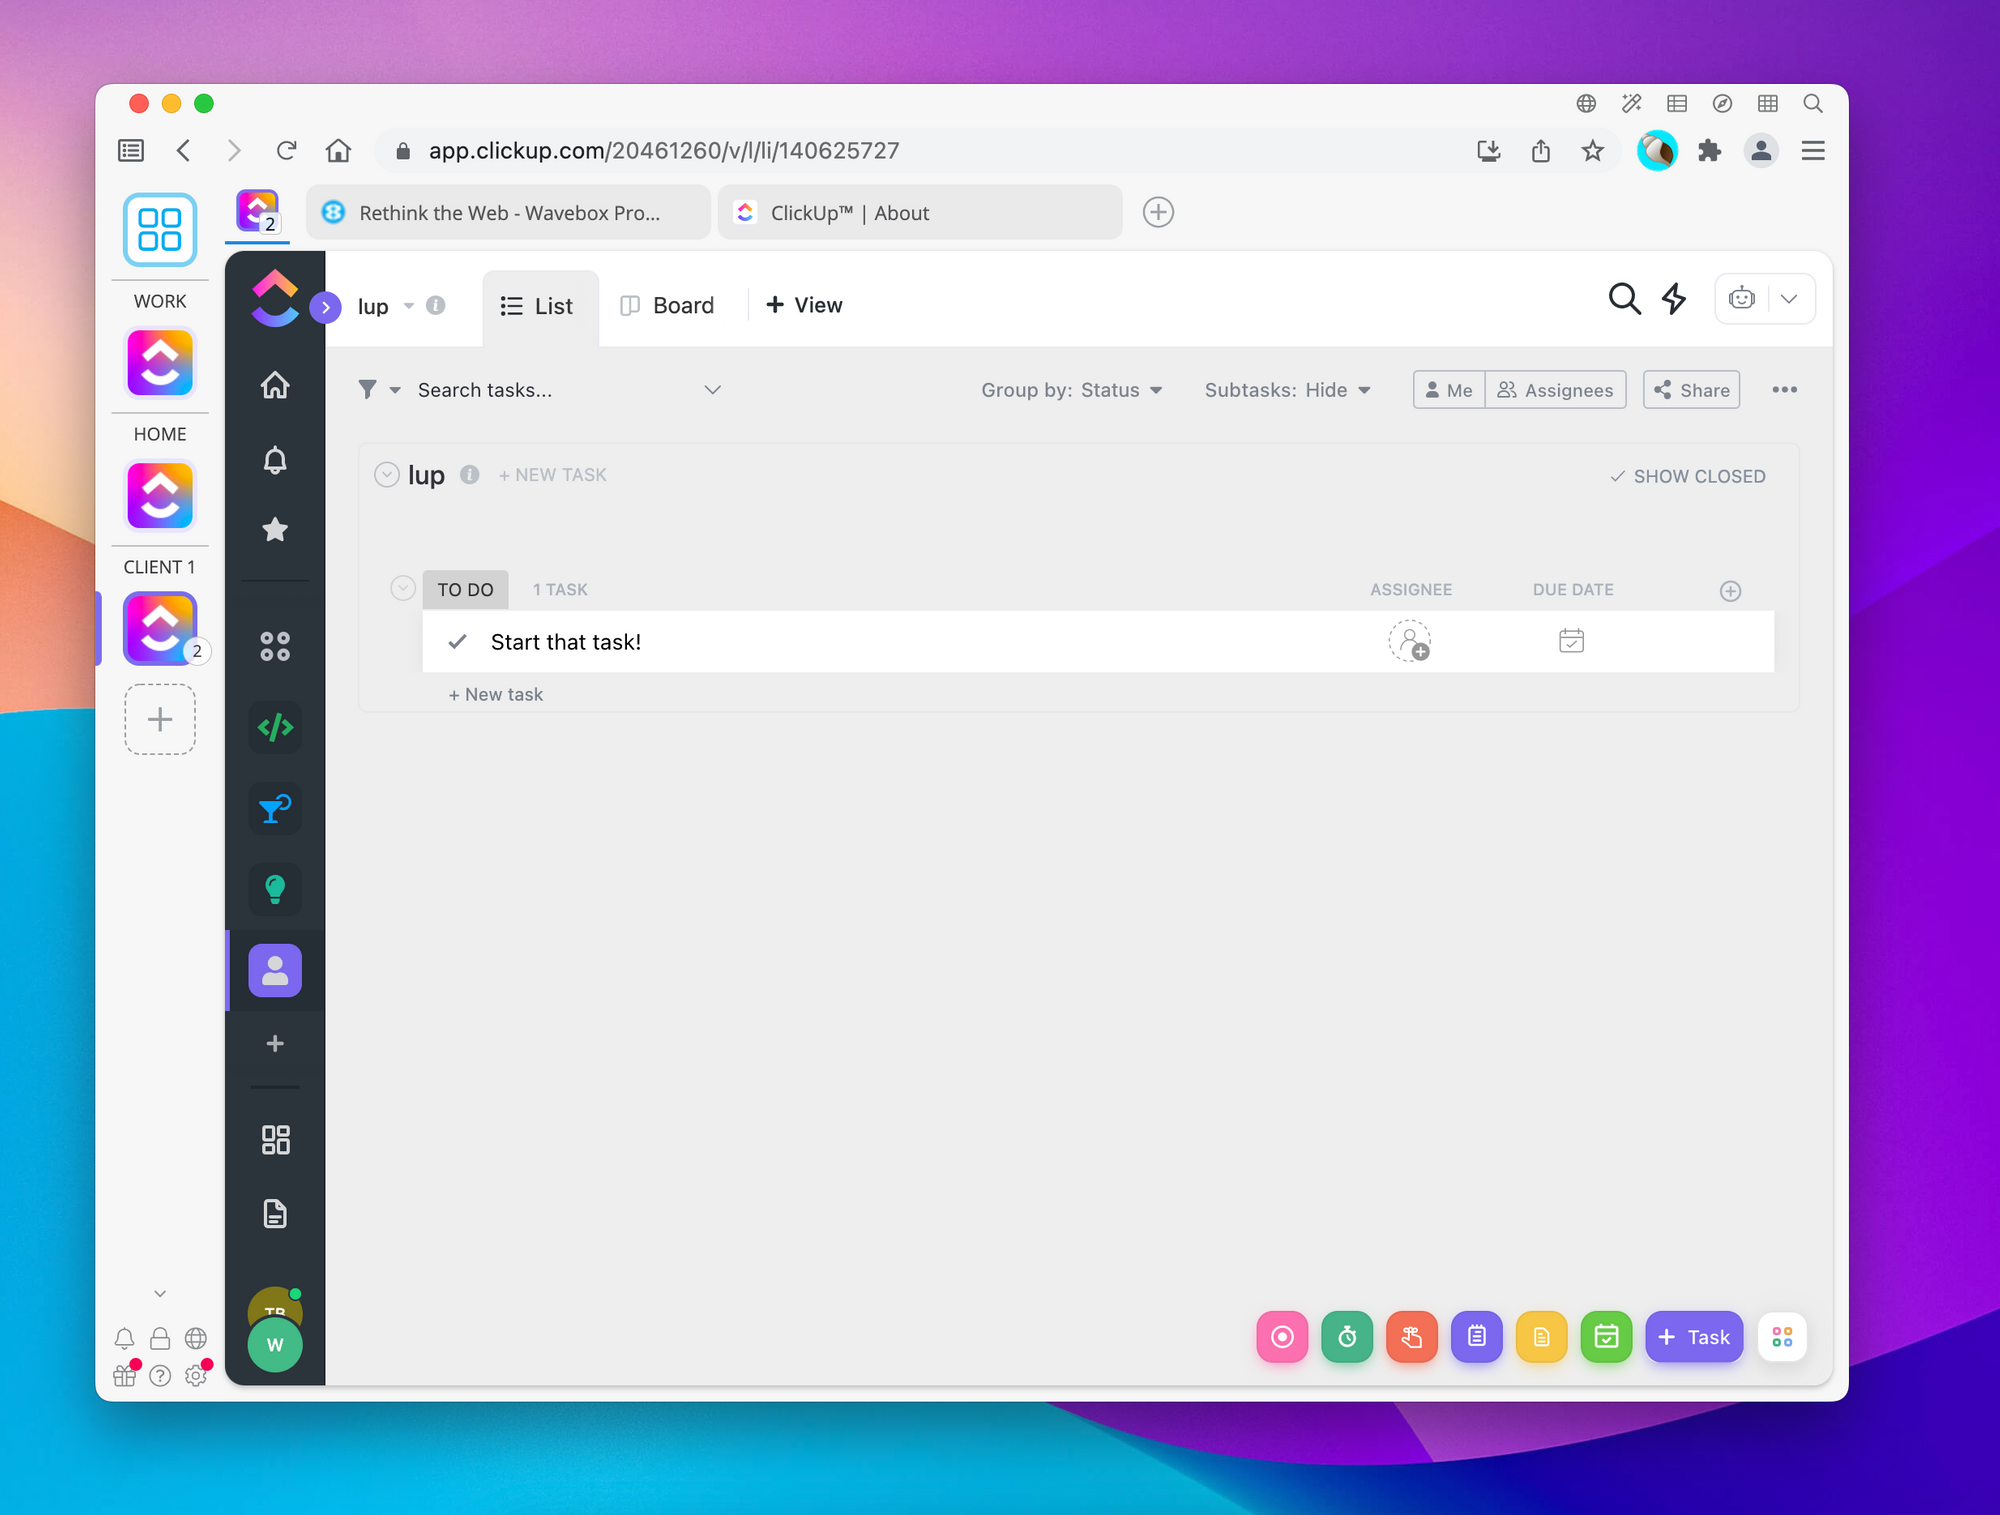Click the Share button
Viewport: 2000px width, 1515px height.
(1690, 390)
